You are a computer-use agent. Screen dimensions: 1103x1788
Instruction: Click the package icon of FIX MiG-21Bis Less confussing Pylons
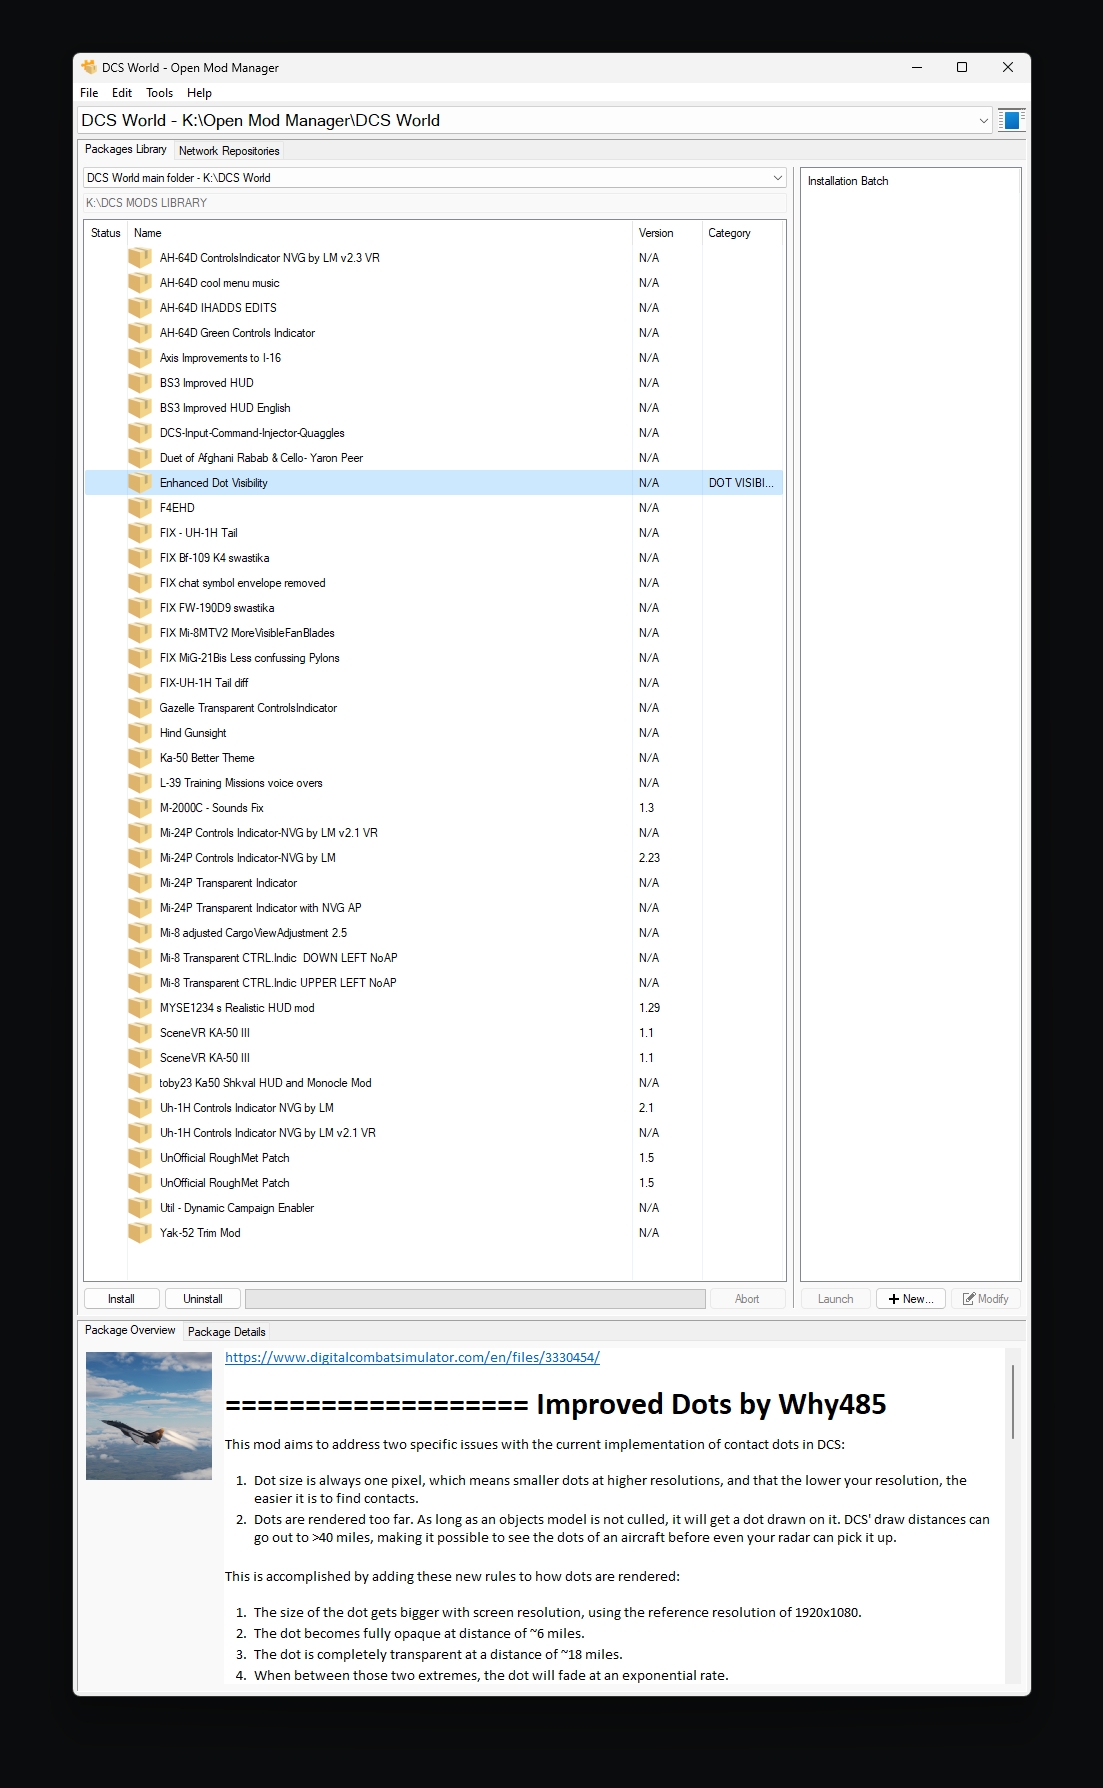(140, 657)
